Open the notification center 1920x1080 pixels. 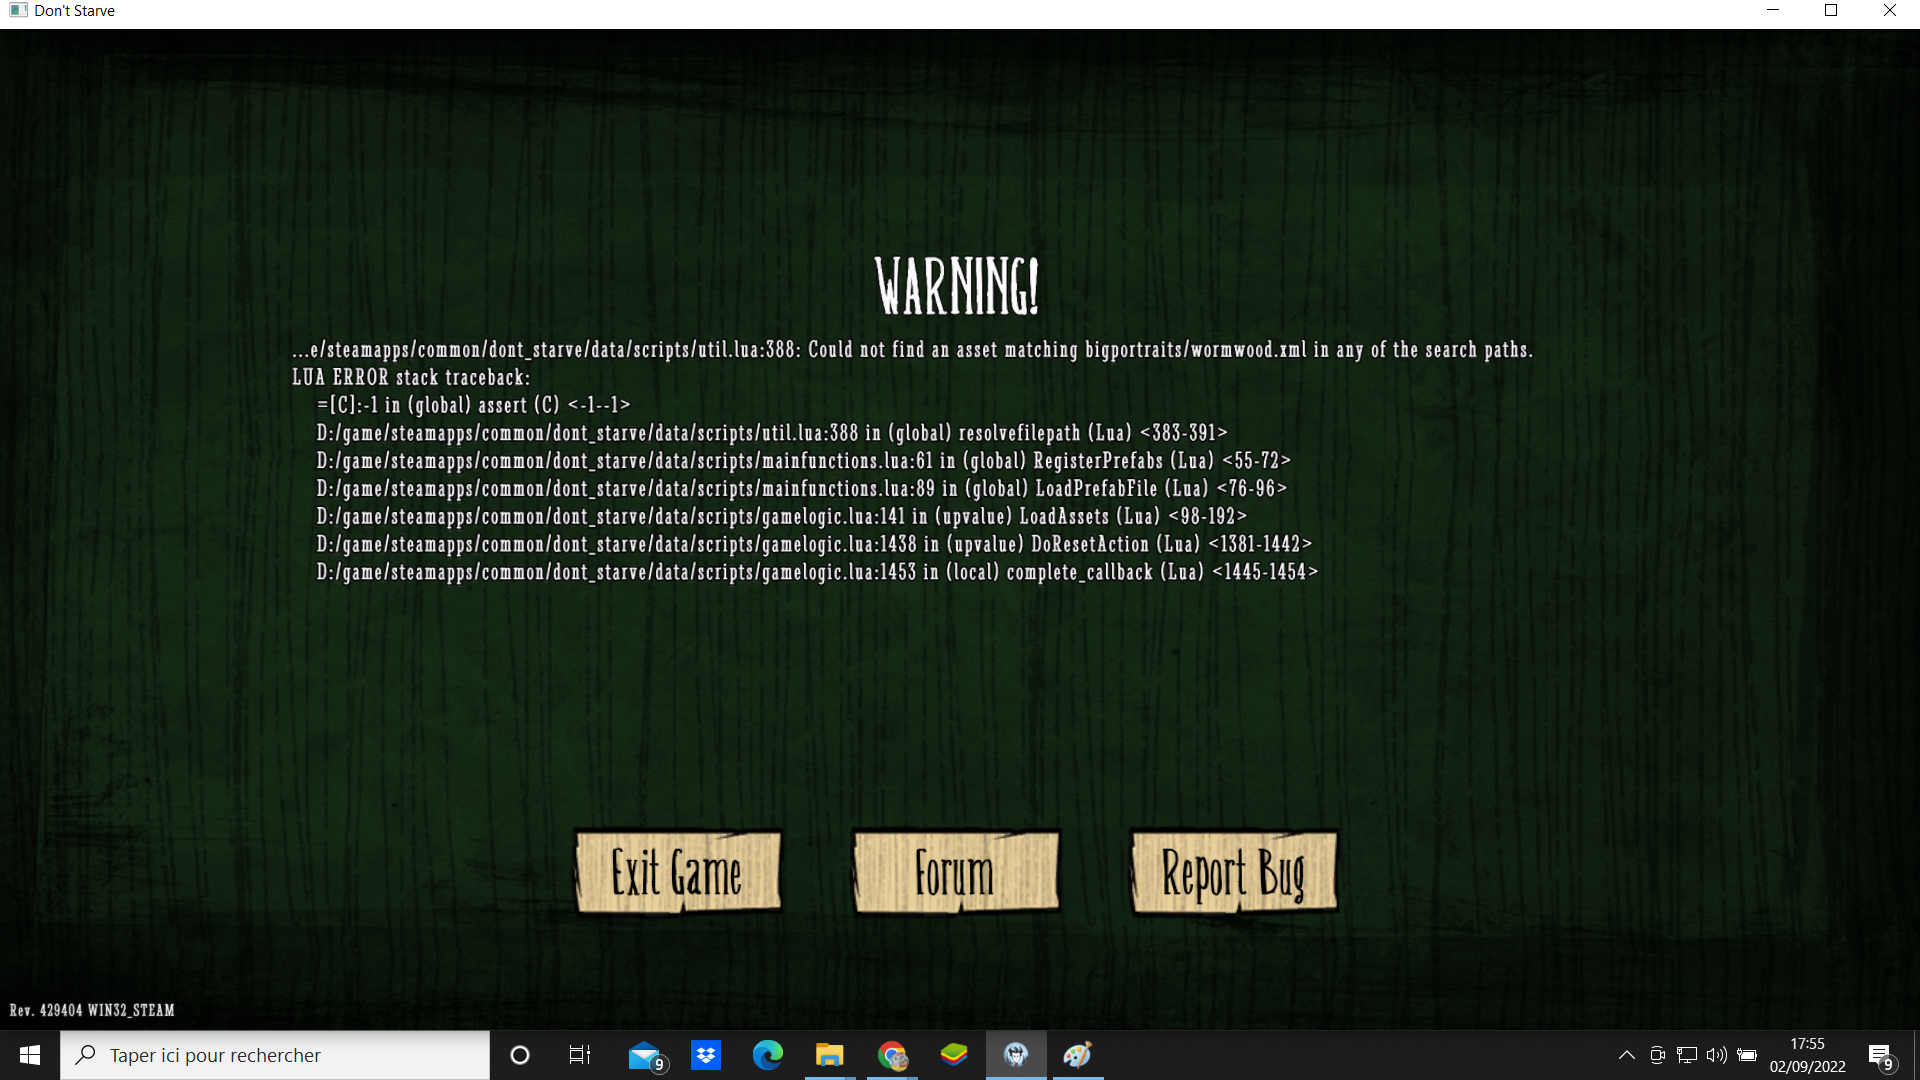coord(1881,1055)
